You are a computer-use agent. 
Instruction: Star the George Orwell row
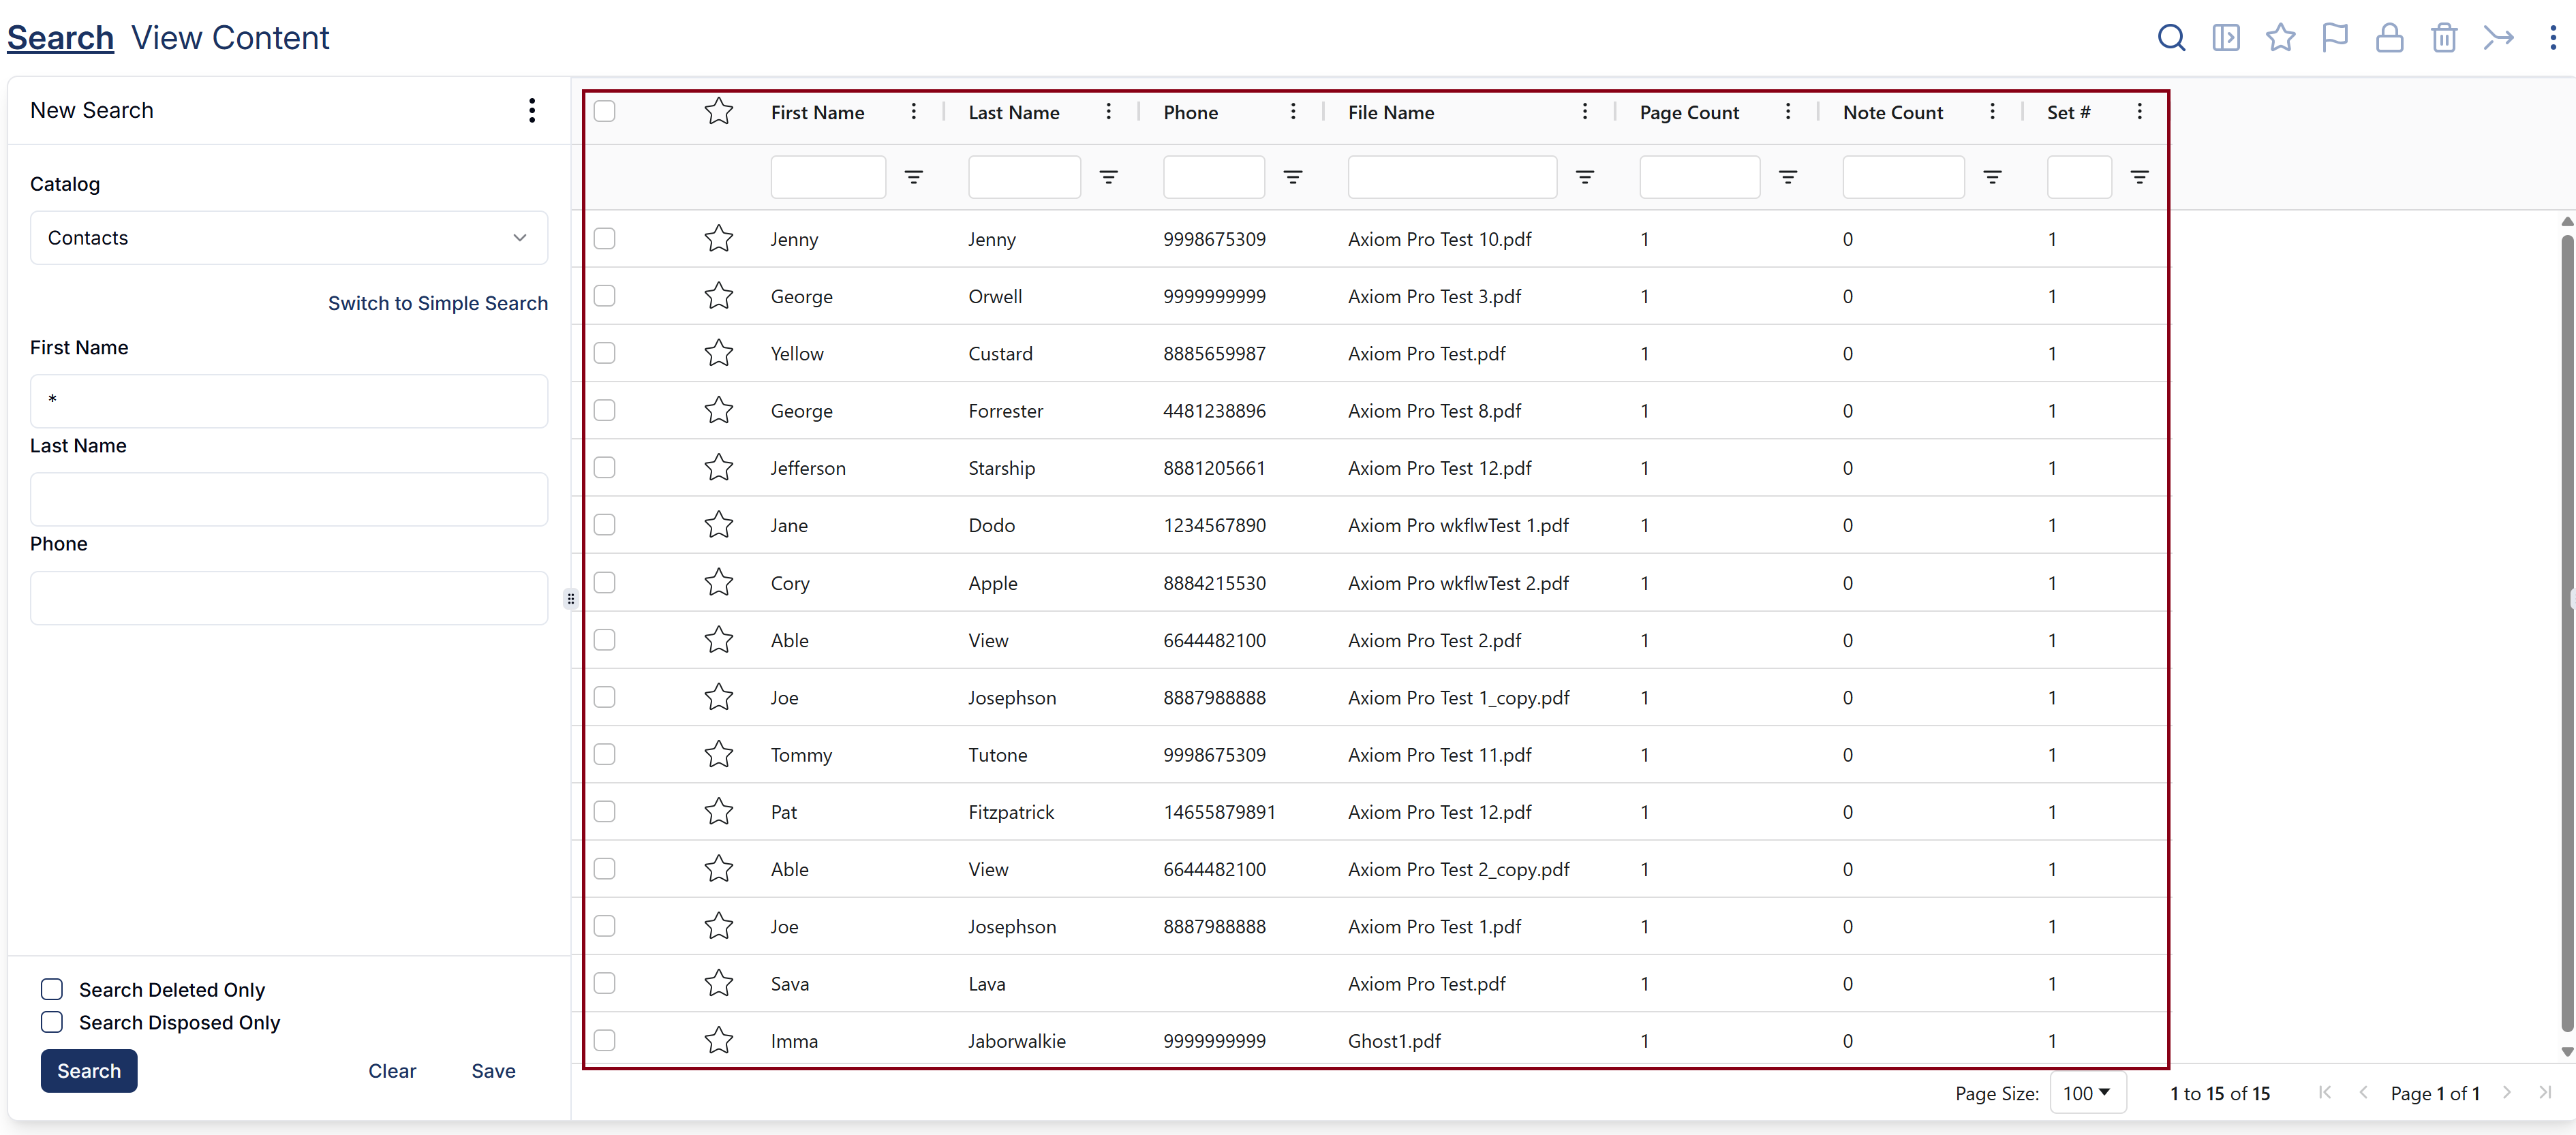719,296
